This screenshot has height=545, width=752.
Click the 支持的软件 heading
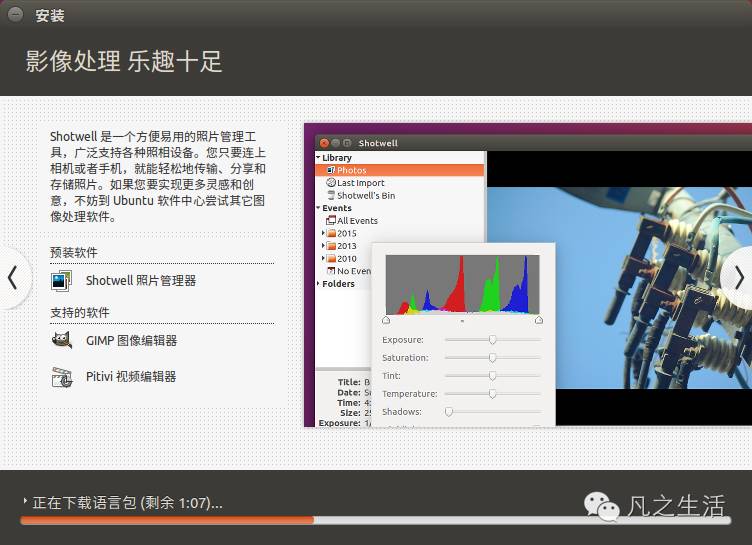80,313
